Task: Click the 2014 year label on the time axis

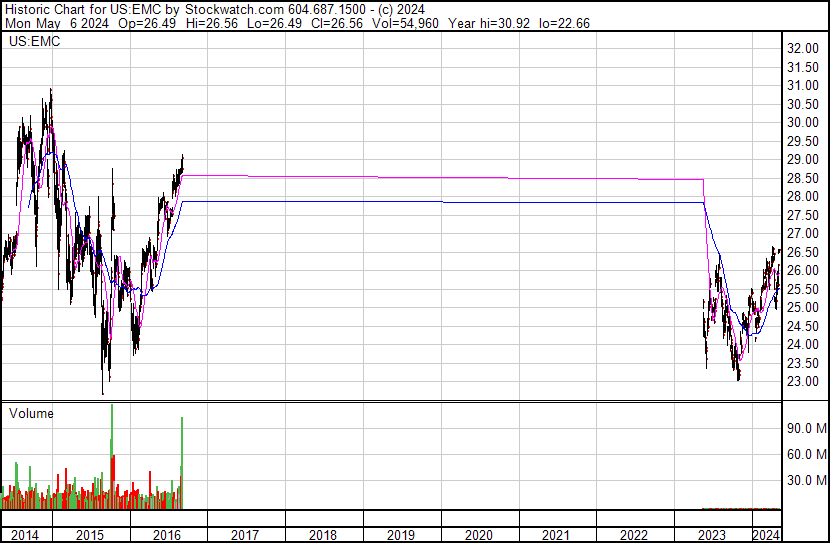Action: click(x=24, y=535)
